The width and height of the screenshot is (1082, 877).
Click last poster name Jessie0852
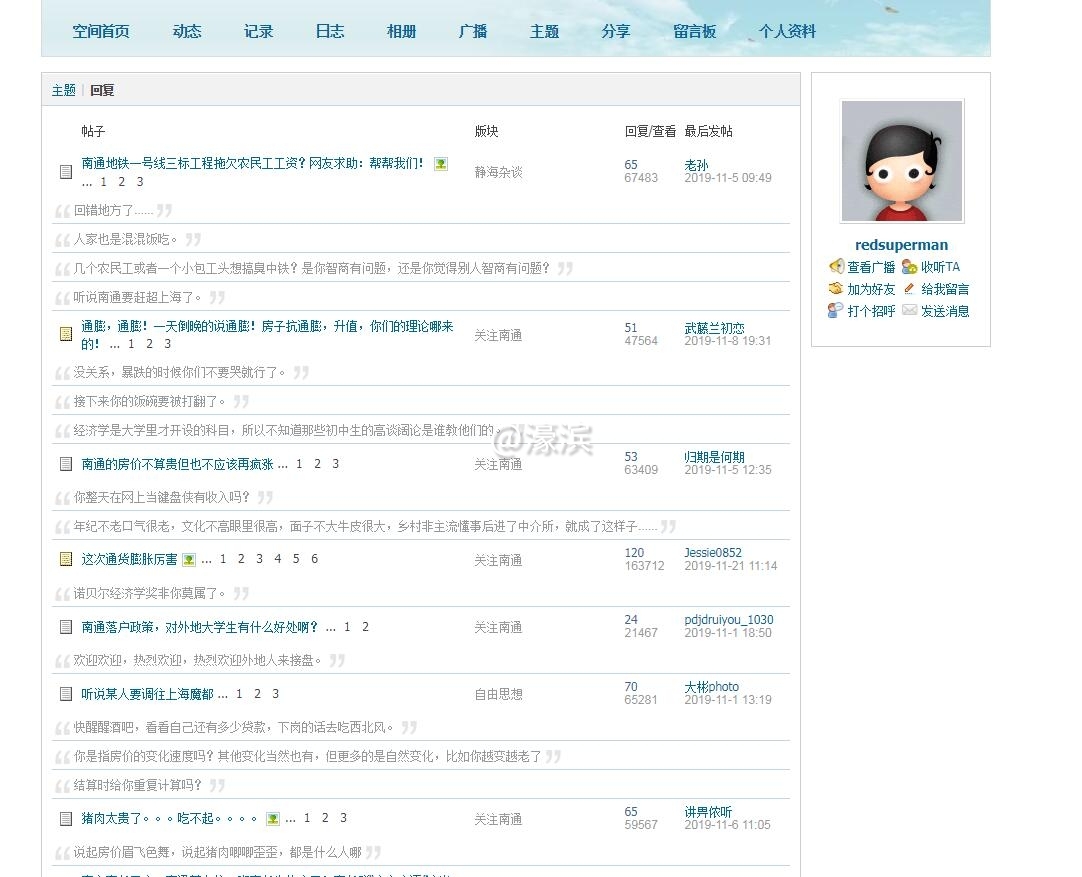(713, 553)
